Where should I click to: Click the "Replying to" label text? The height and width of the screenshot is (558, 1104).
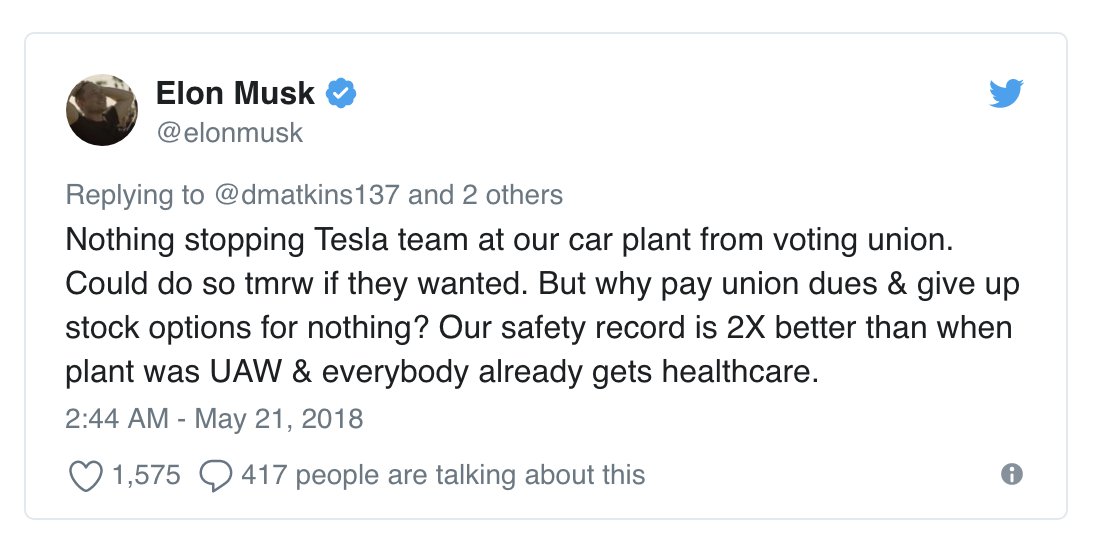click(135, 196)
